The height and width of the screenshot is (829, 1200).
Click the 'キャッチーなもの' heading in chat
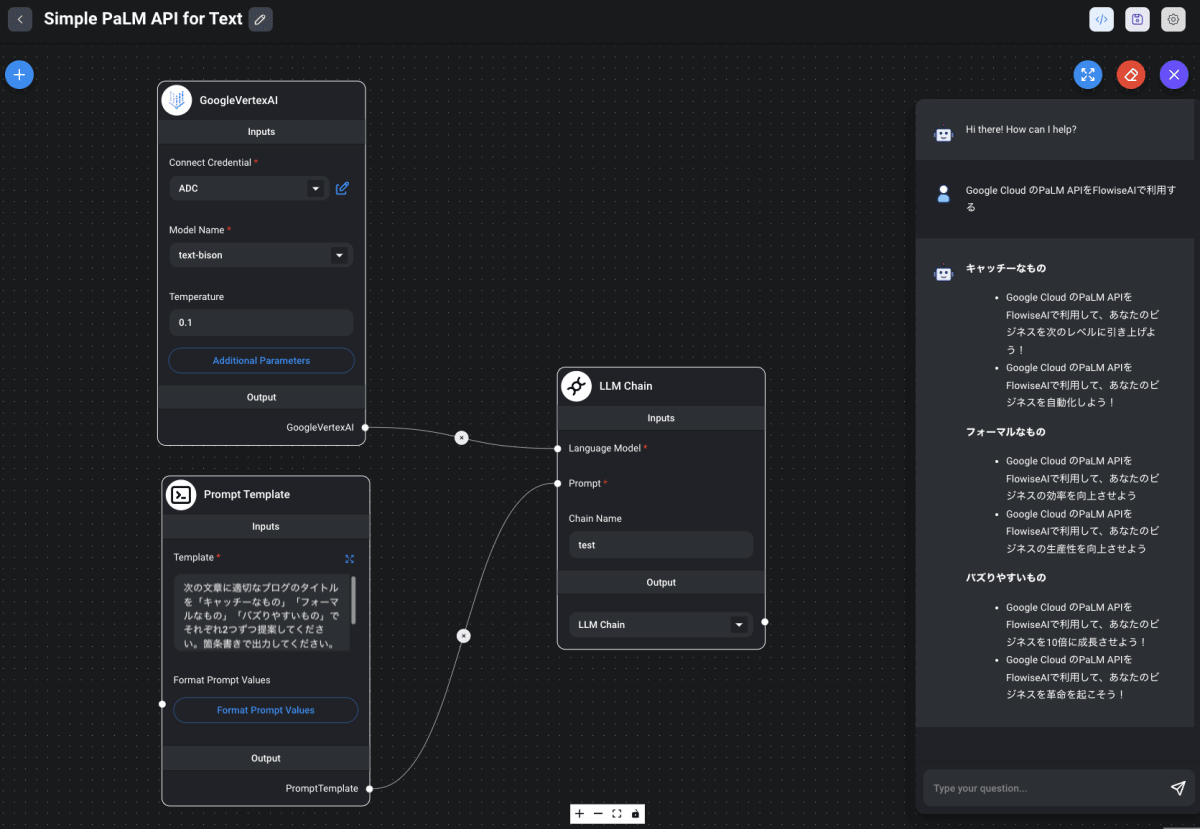coord(1006,269)
